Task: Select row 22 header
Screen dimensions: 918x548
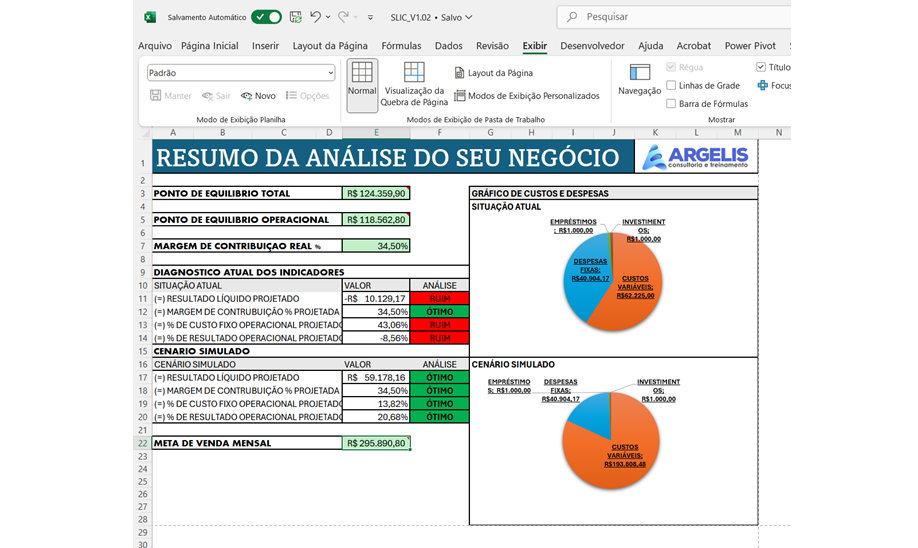Action: coord(143,443)
